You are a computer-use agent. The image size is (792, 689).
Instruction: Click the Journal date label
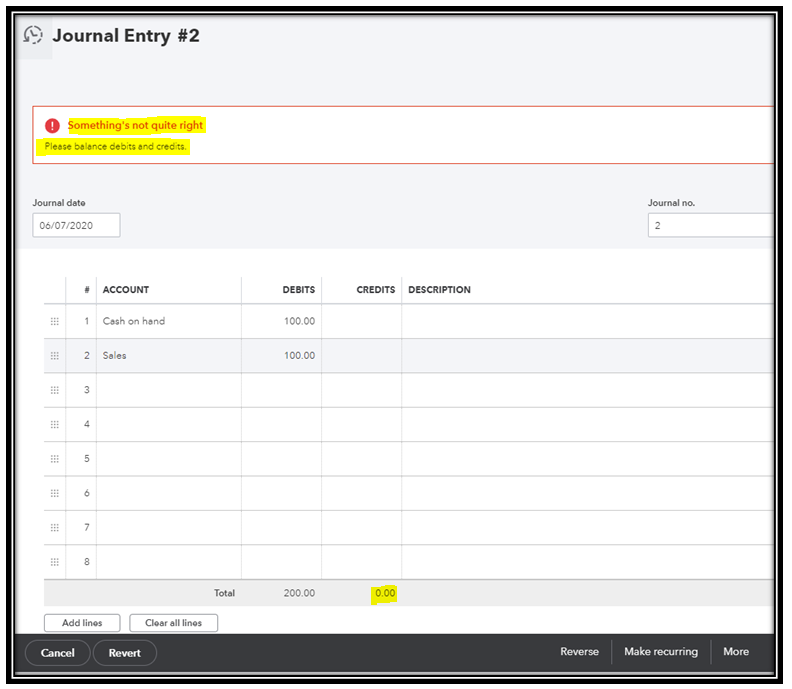pyautogui.click(x=59, y=203)
